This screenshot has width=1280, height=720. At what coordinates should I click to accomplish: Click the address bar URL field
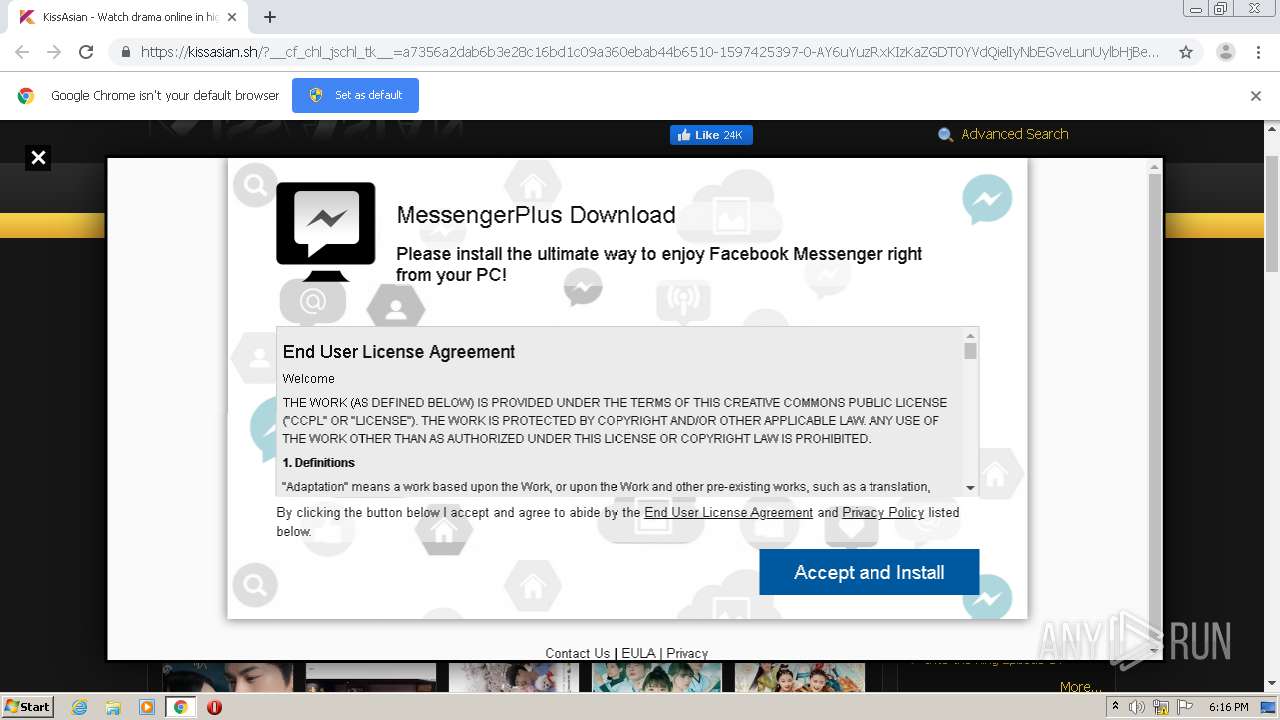[x=650, y=52]
